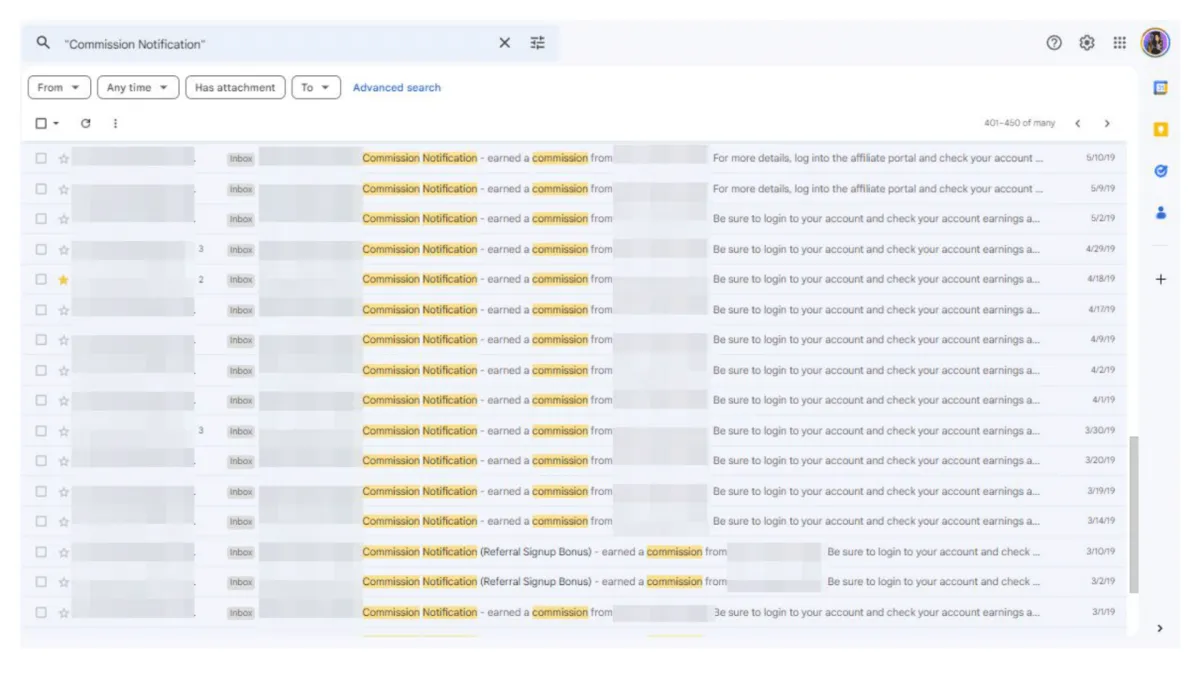Get add-ons via plus icon
1200x675 pixels.
(x=1161, y=279)
